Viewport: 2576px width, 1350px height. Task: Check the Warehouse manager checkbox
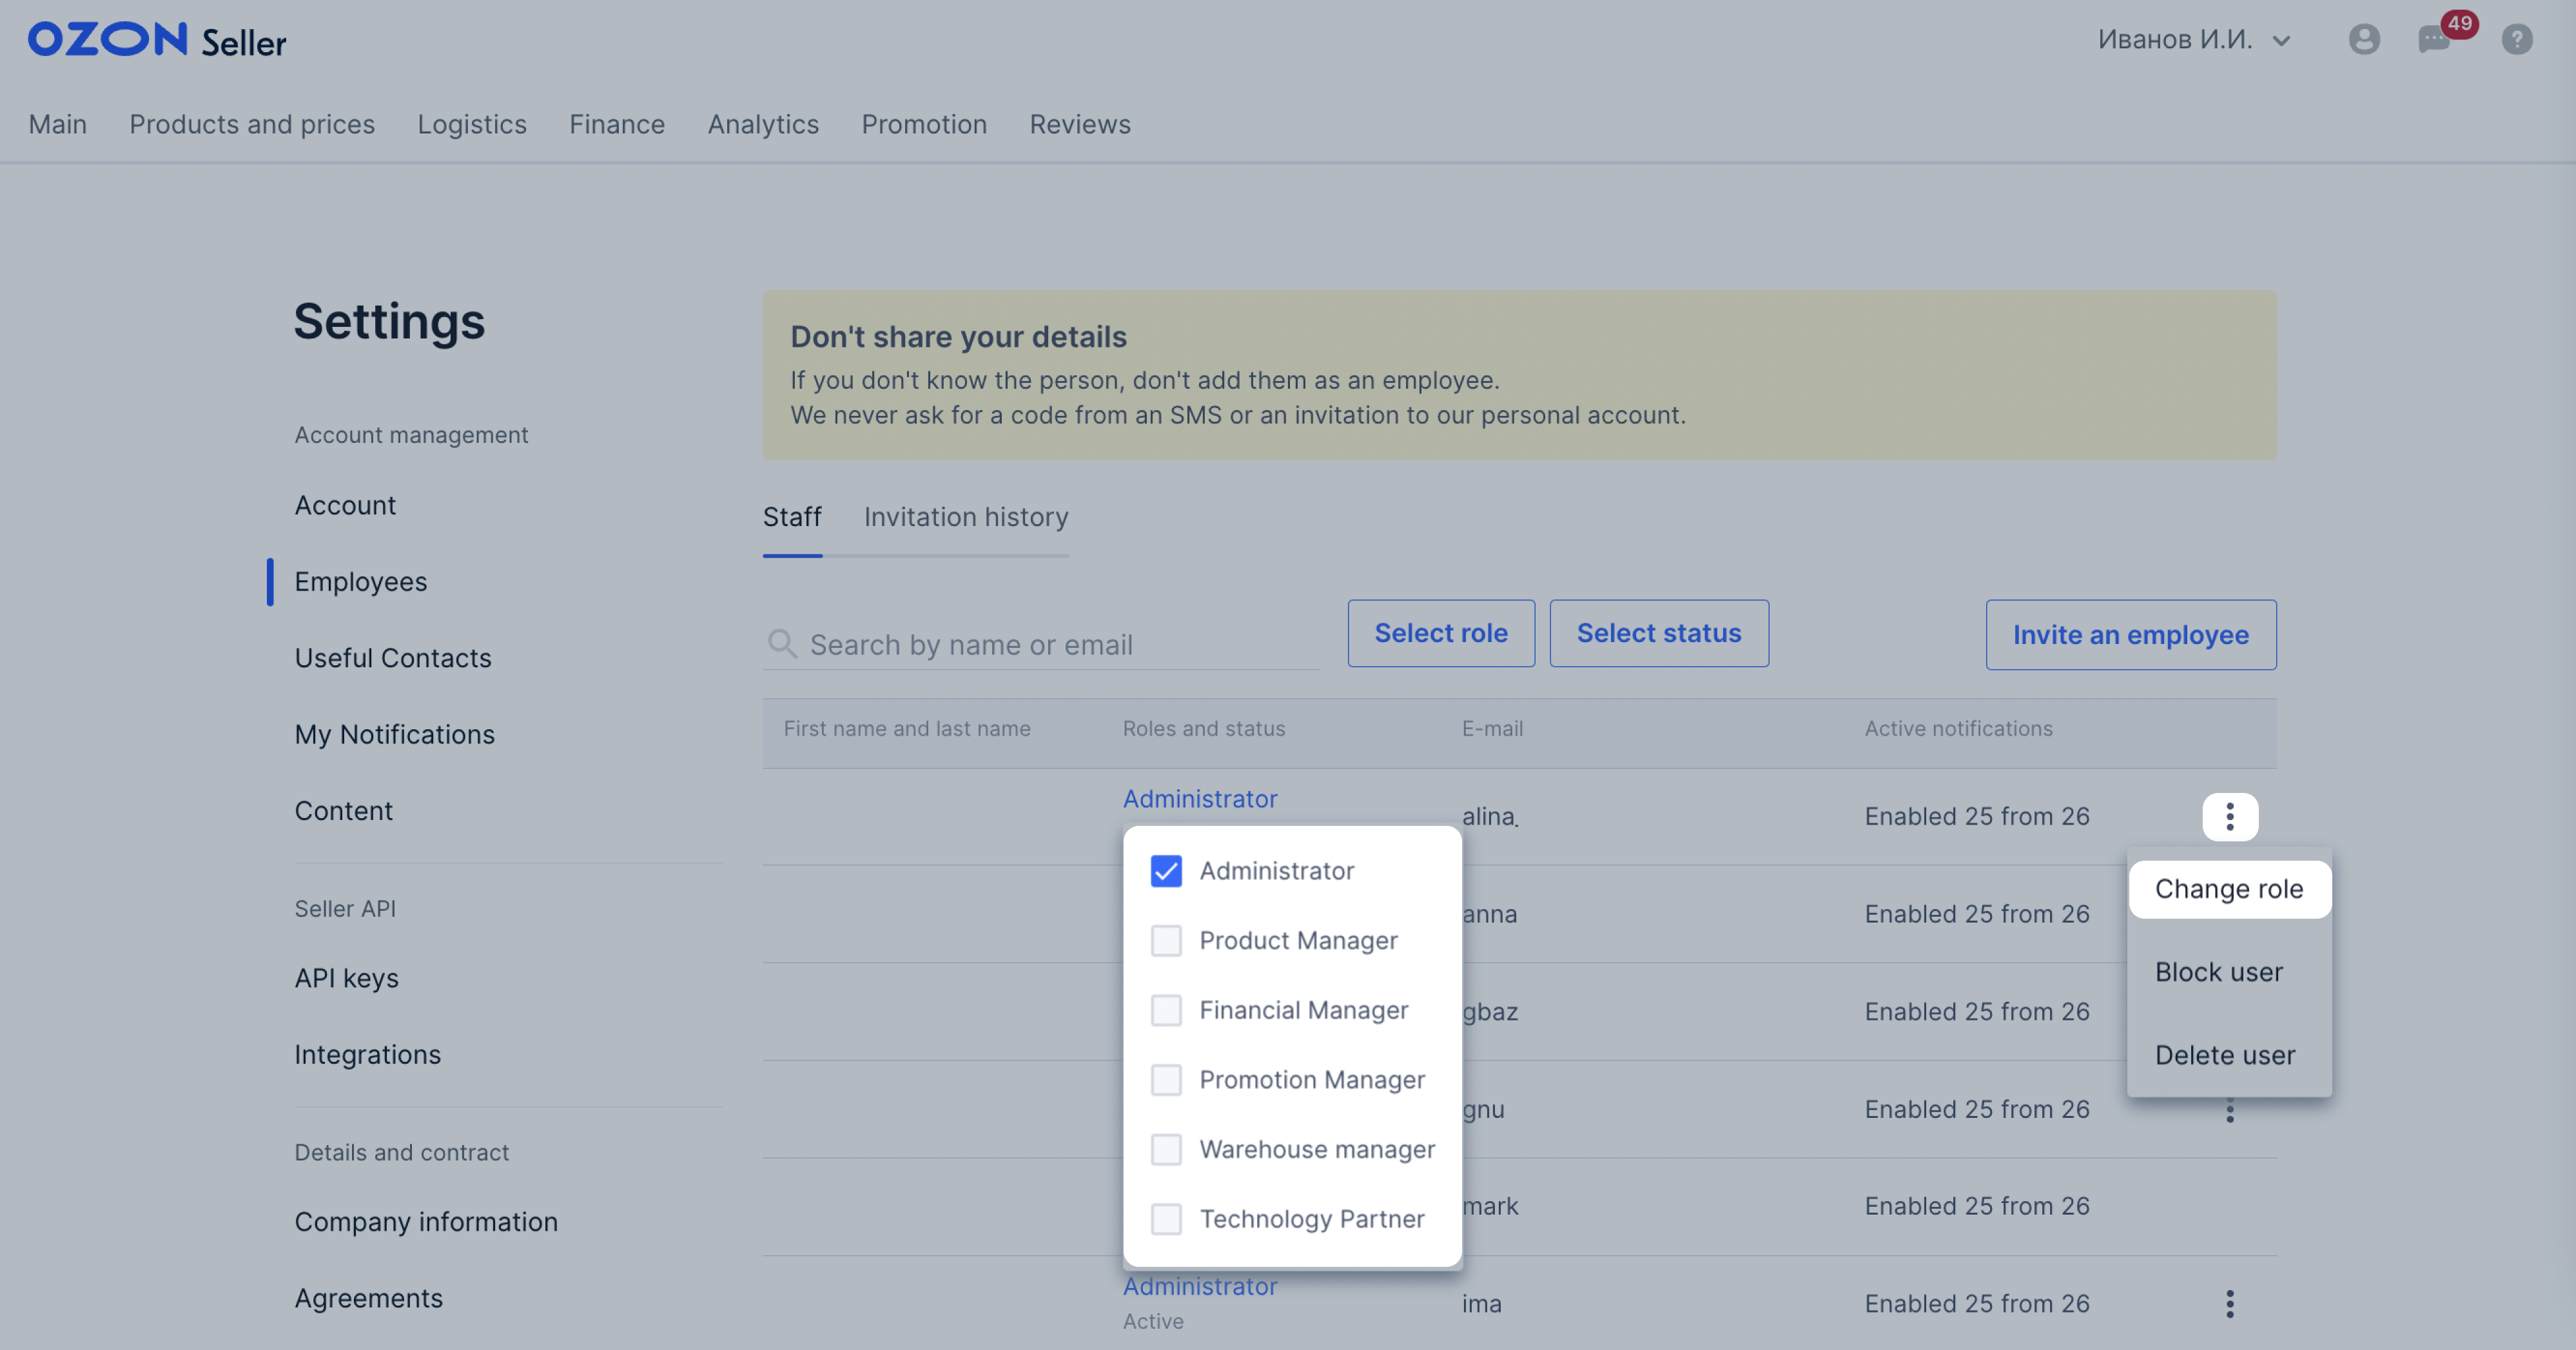point(1166,1149)
